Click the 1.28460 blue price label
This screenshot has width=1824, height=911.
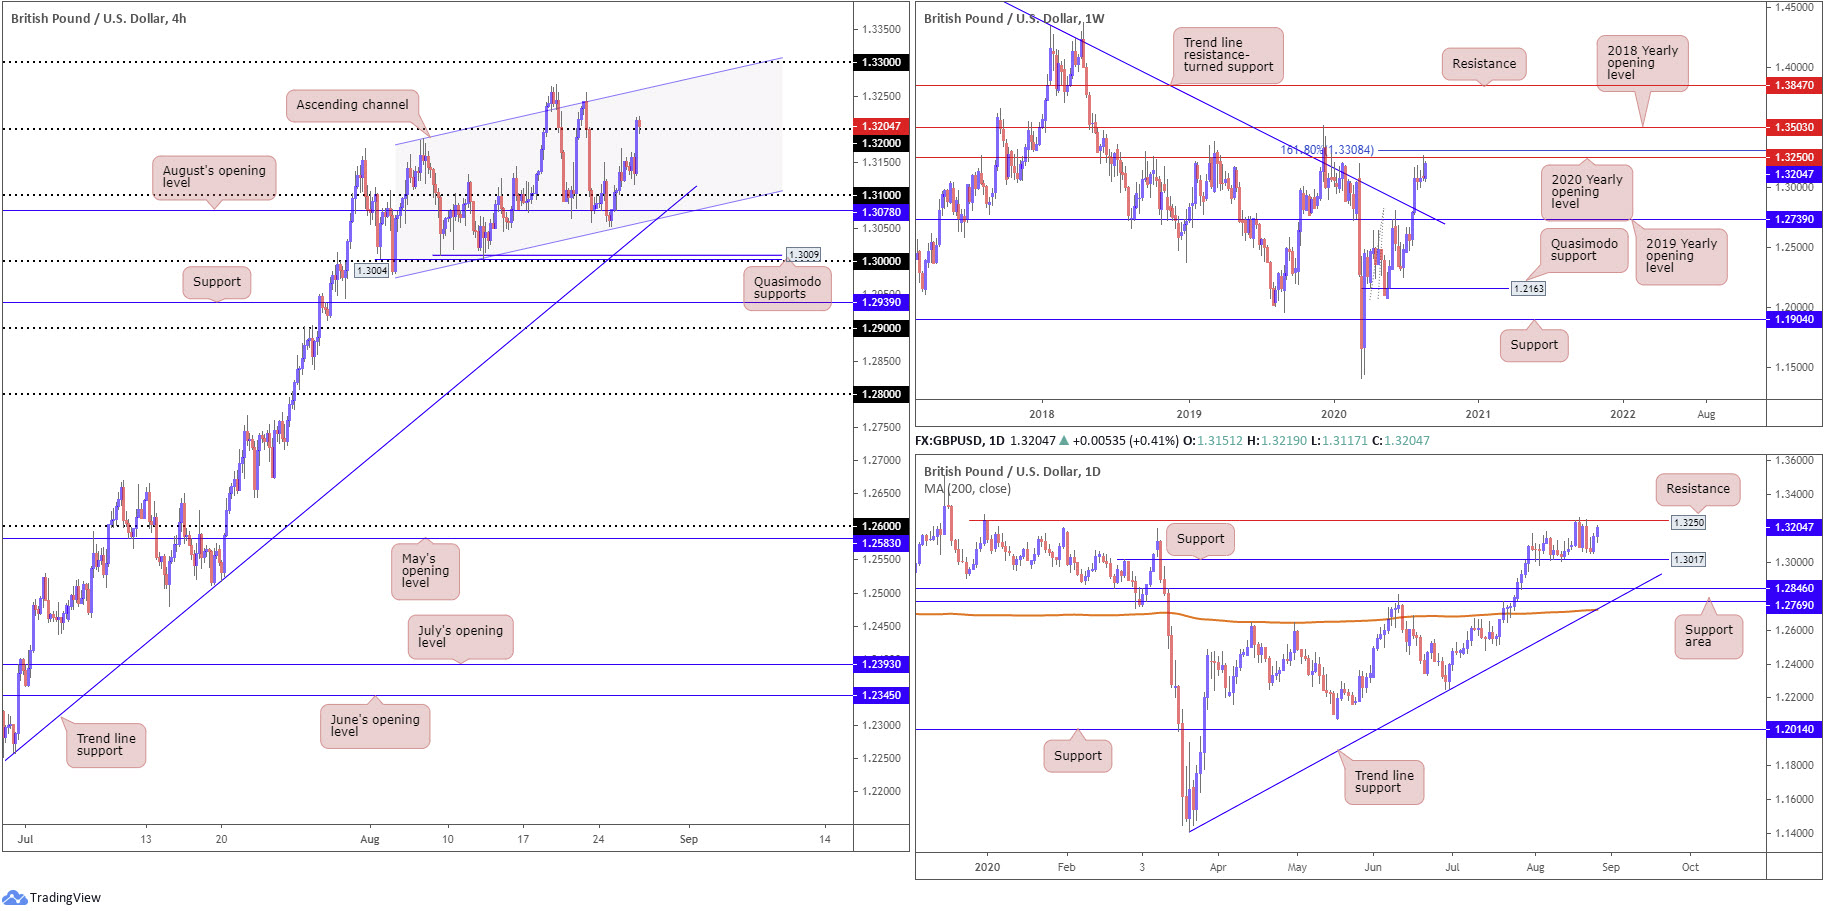point(1794,589)
